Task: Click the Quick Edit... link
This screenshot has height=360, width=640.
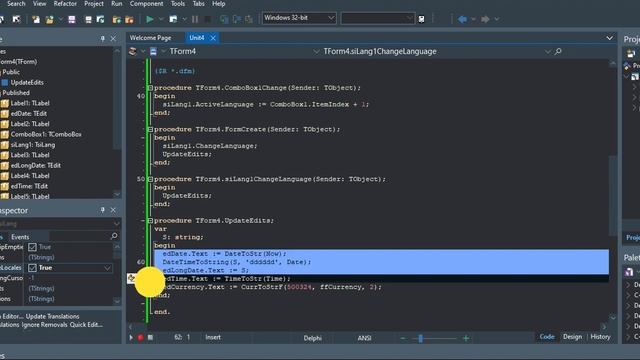Action: click(86, 325)
